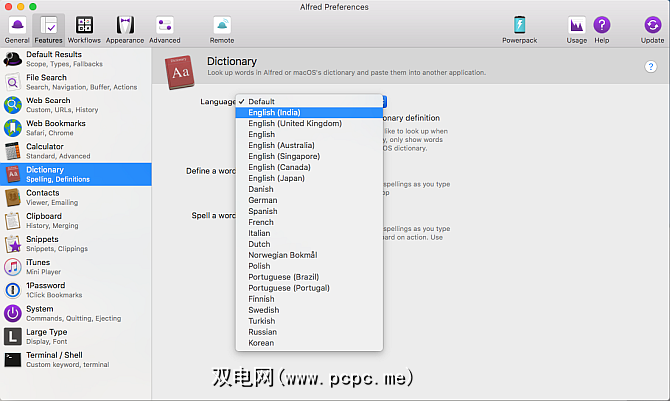Select Dutch dictionary language
This screenshot has height=401, width=670.
309,244
